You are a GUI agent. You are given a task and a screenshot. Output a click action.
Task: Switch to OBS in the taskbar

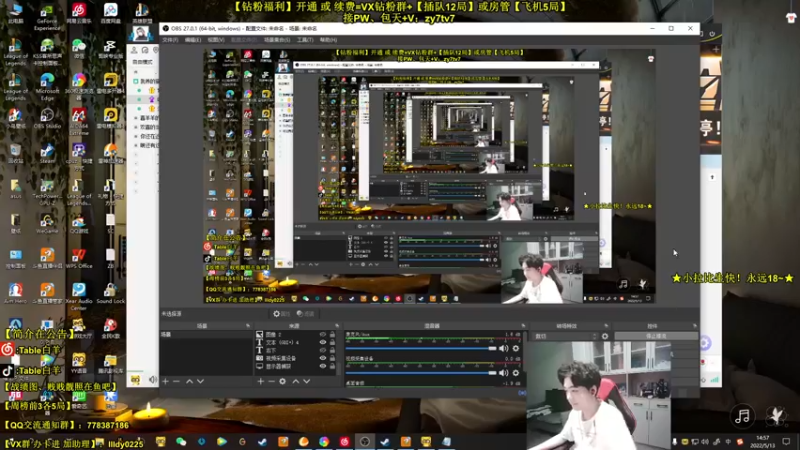coord(364,441)
